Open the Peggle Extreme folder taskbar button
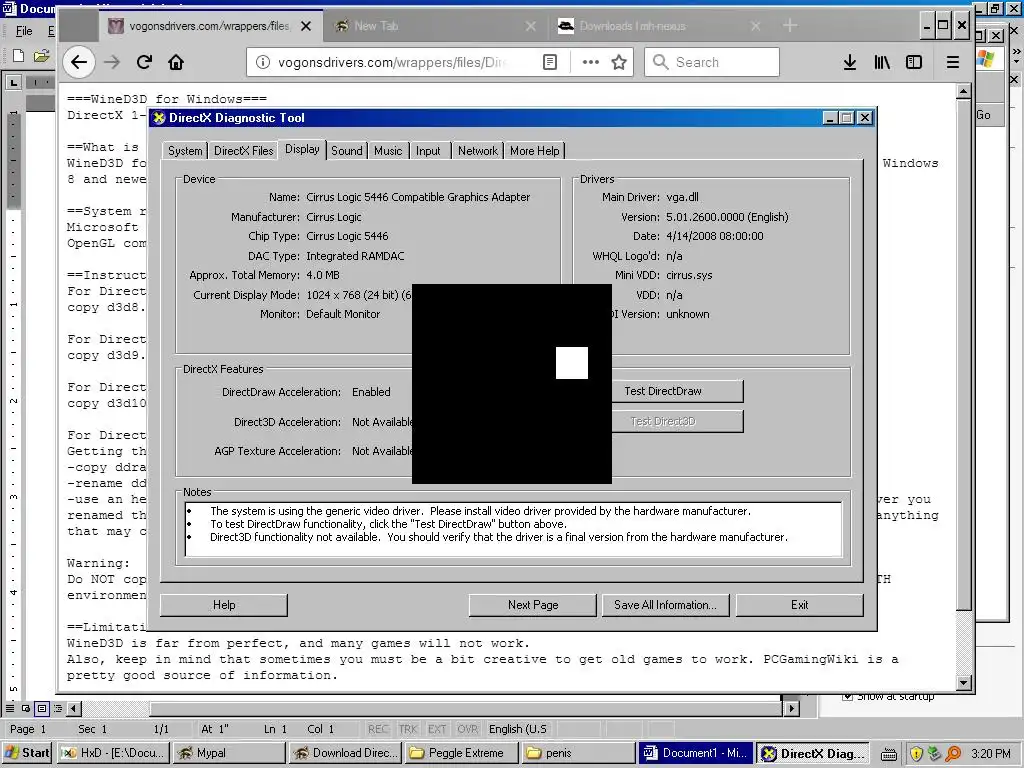This screenshot has width=1024, height=768. 463,753
